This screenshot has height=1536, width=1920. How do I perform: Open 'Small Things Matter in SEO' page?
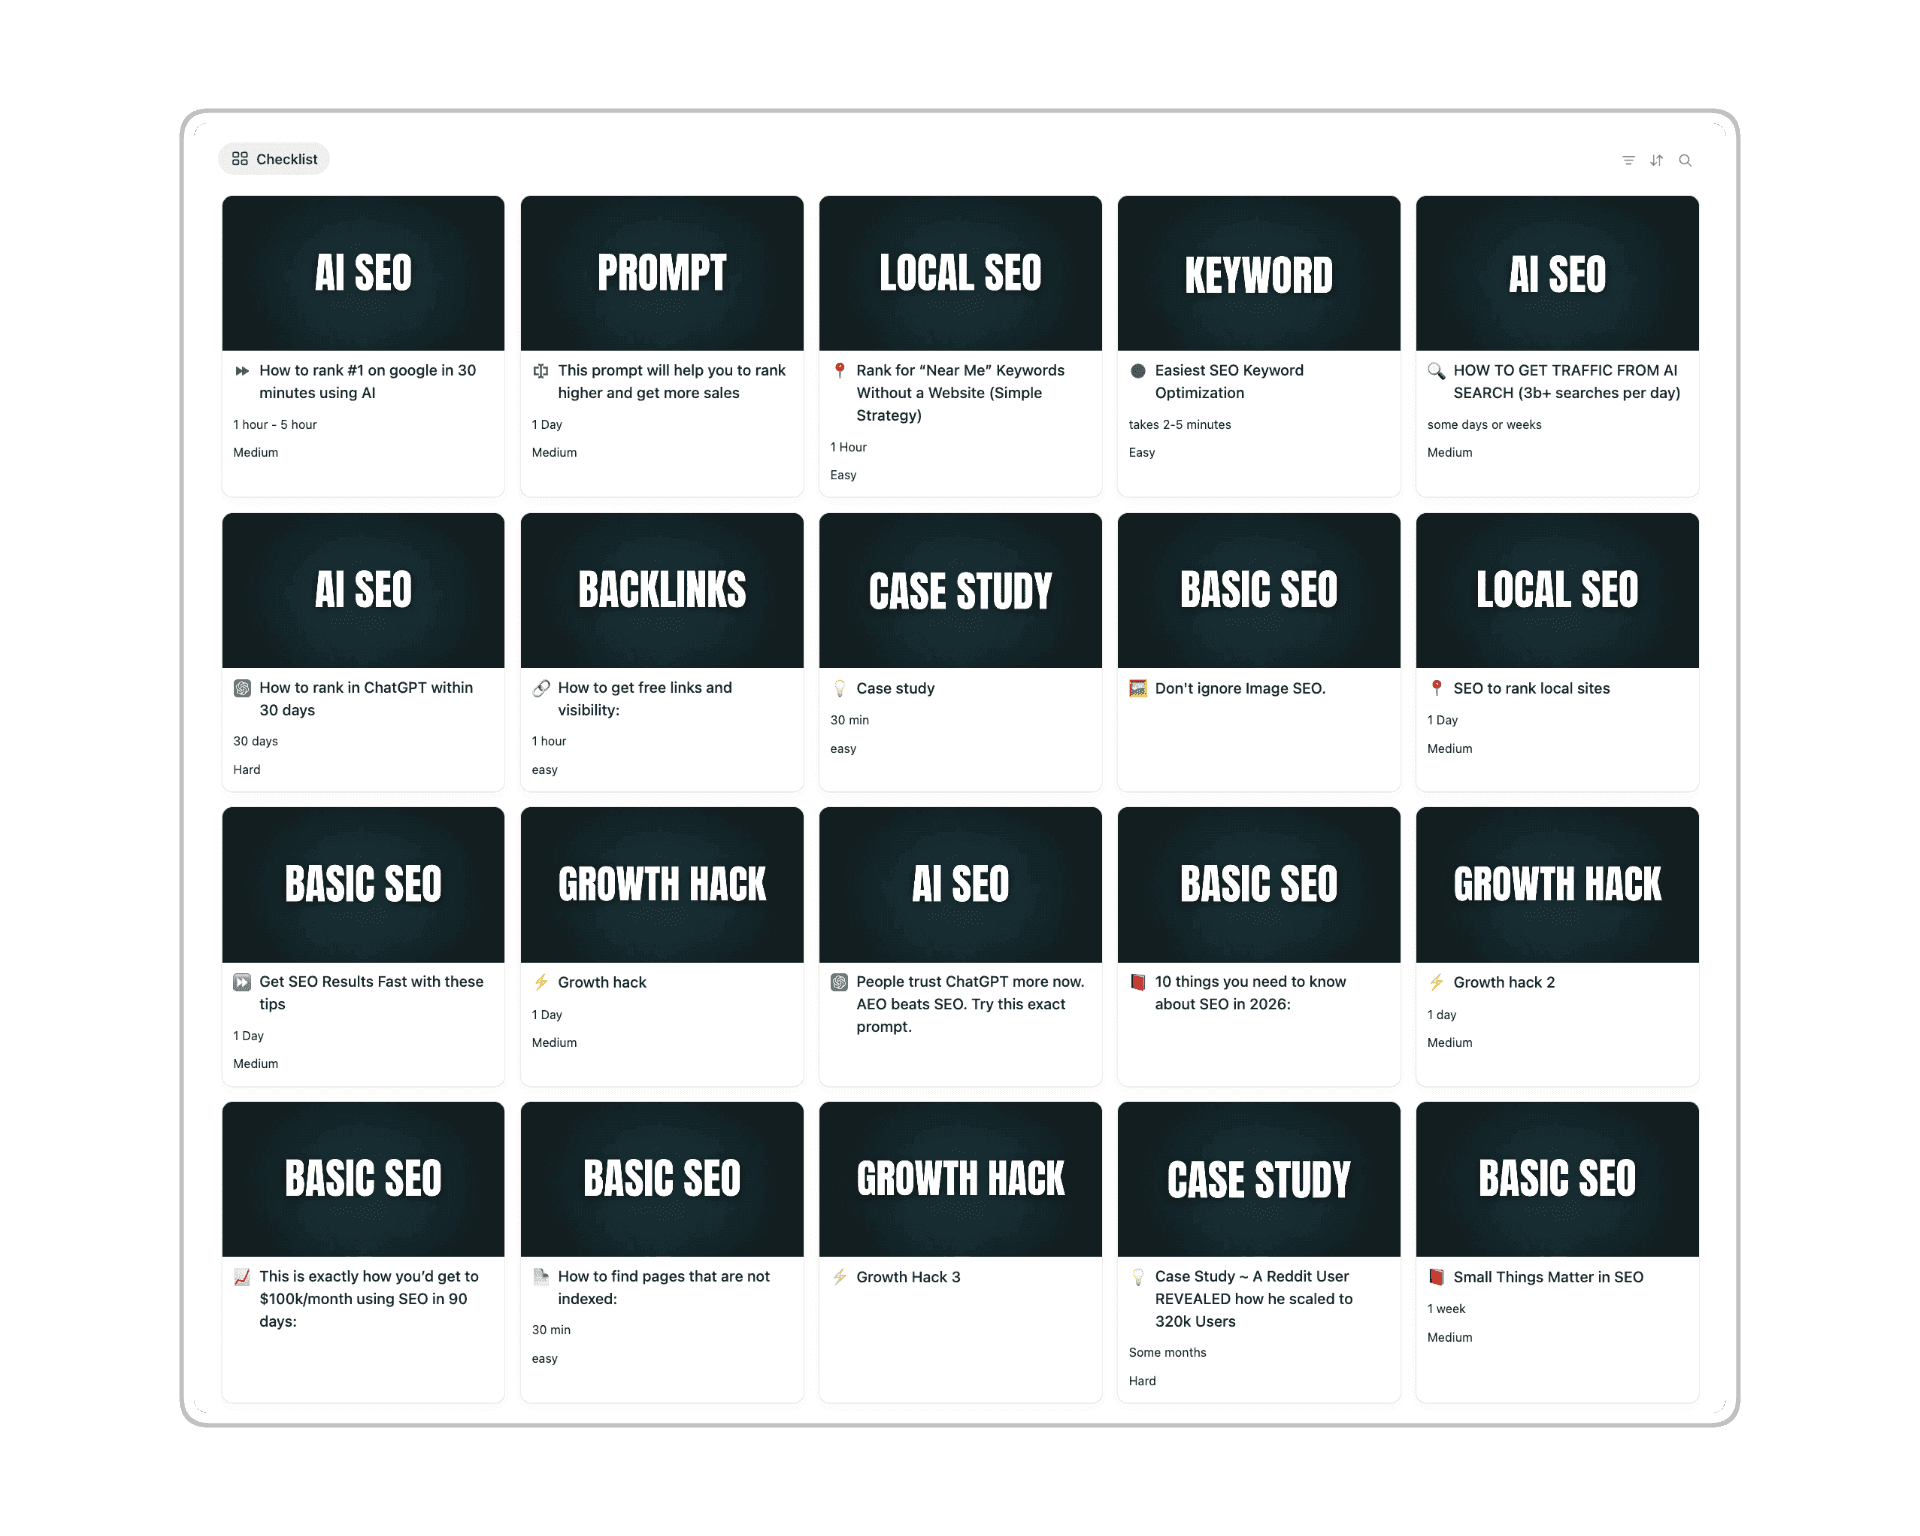tap(1548, 1277)
